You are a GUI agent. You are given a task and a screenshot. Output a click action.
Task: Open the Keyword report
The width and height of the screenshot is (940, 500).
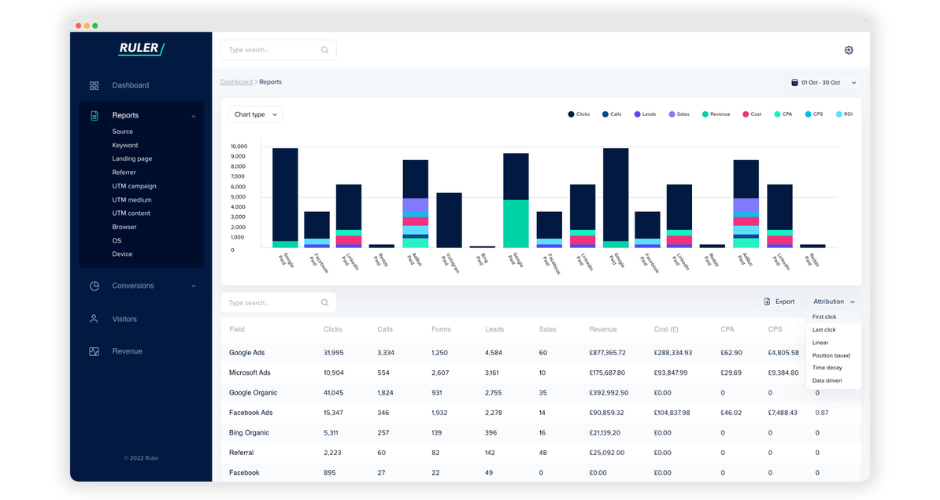125,145
